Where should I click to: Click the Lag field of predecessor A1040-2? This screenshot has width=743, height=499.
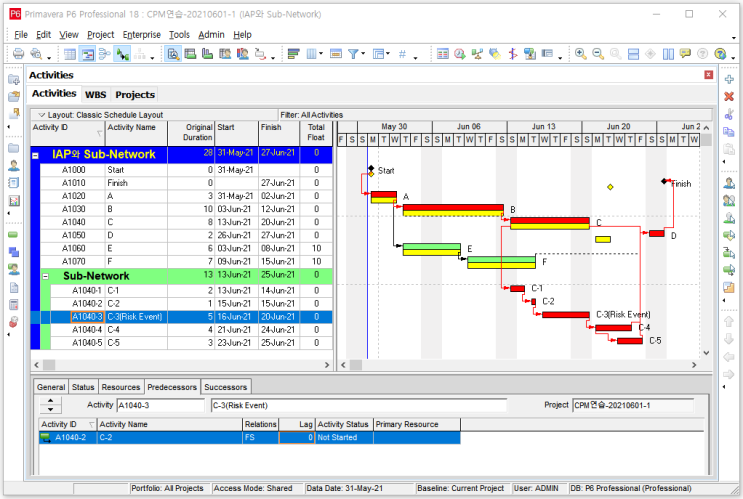(x=296, y=437)
